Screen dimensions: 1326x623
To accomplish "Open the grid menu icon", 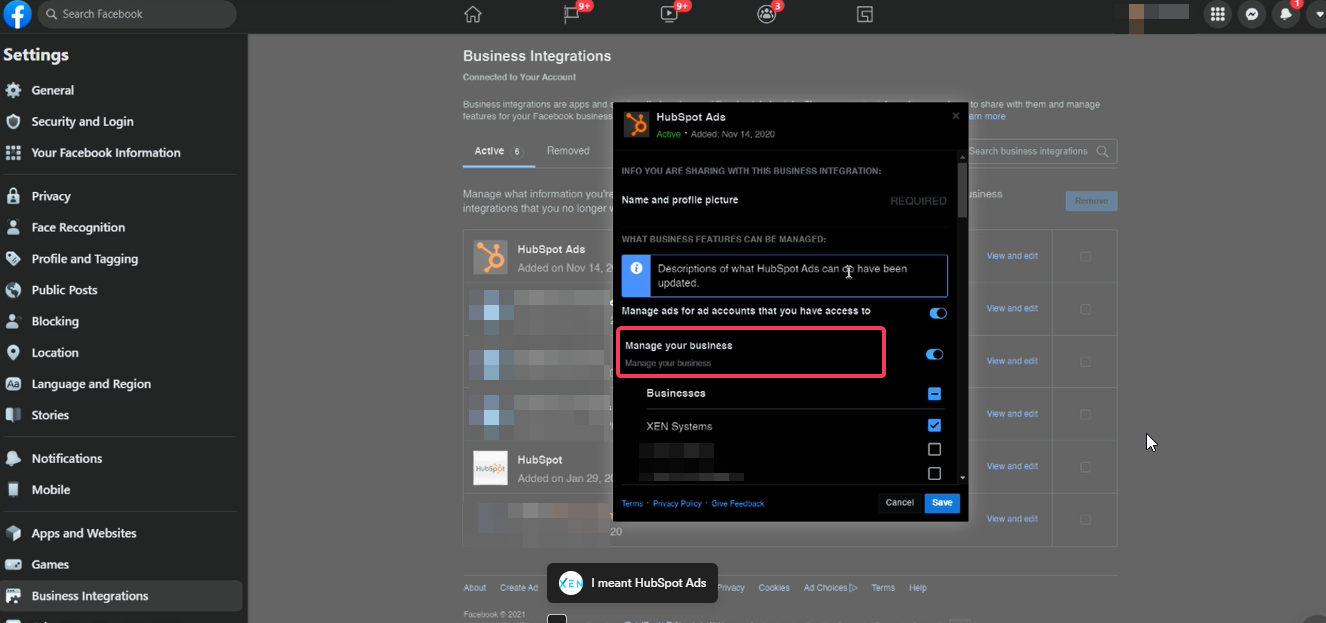I will coord(1218,14).
